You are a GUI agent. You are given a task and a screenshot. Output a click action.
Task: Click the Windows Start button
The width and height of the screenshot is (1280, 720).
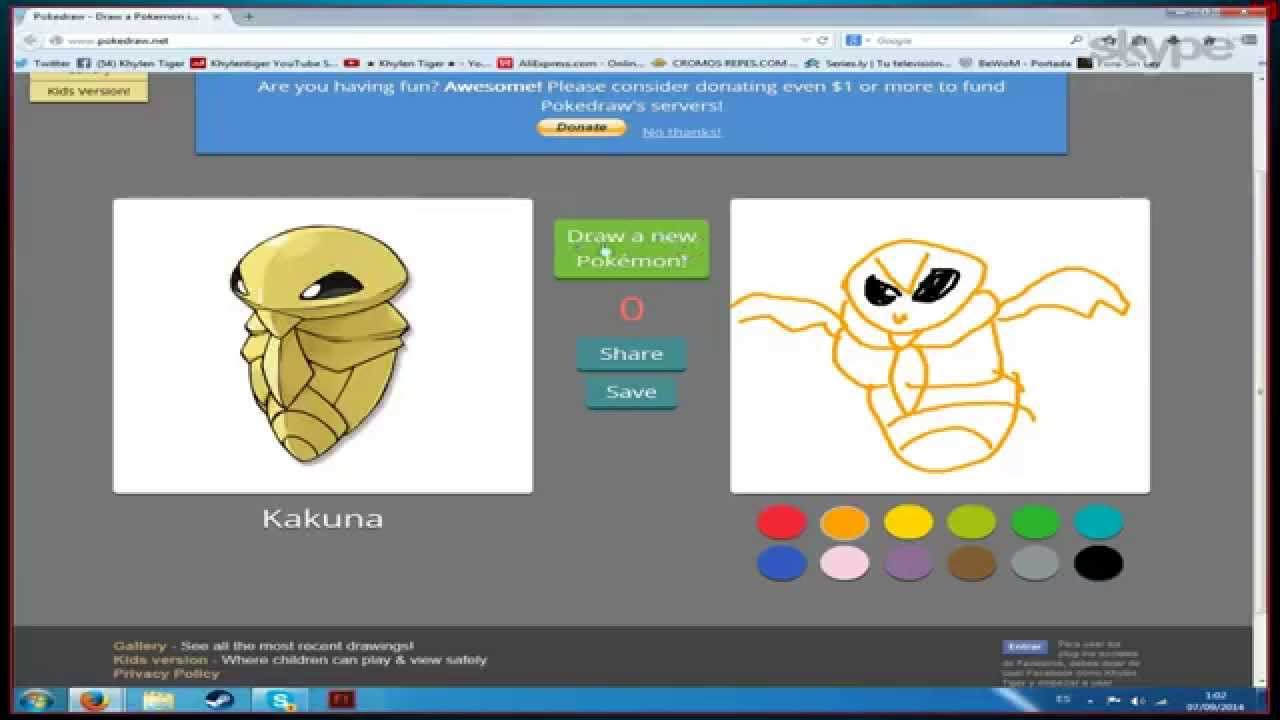point(36,700)
